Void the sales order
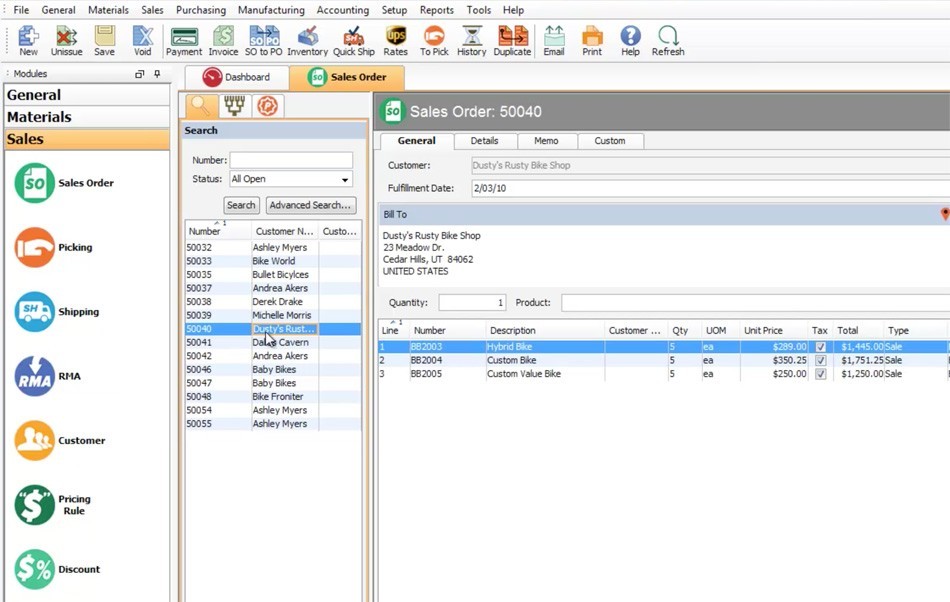The width and height of the screenshot is (950, 602). pos(143,40)
